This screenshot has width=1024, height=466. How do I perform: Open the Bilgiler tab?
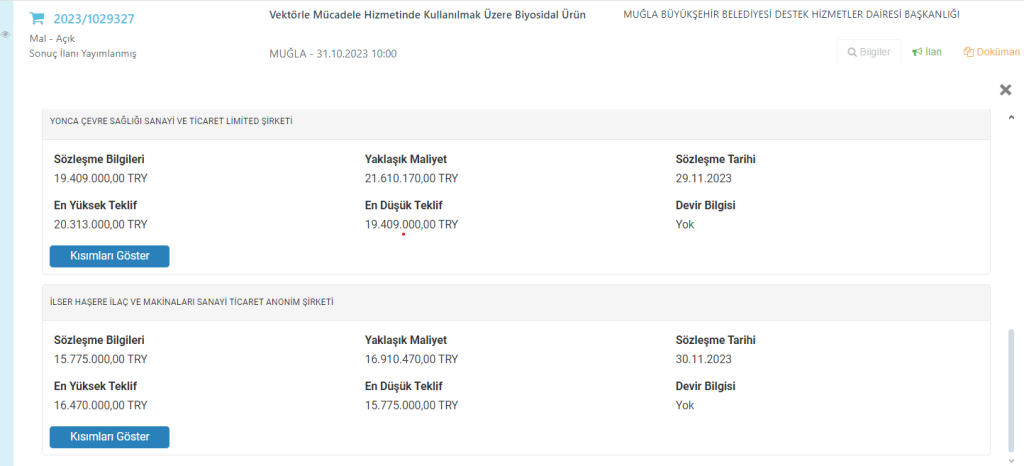tap(869, 52)
